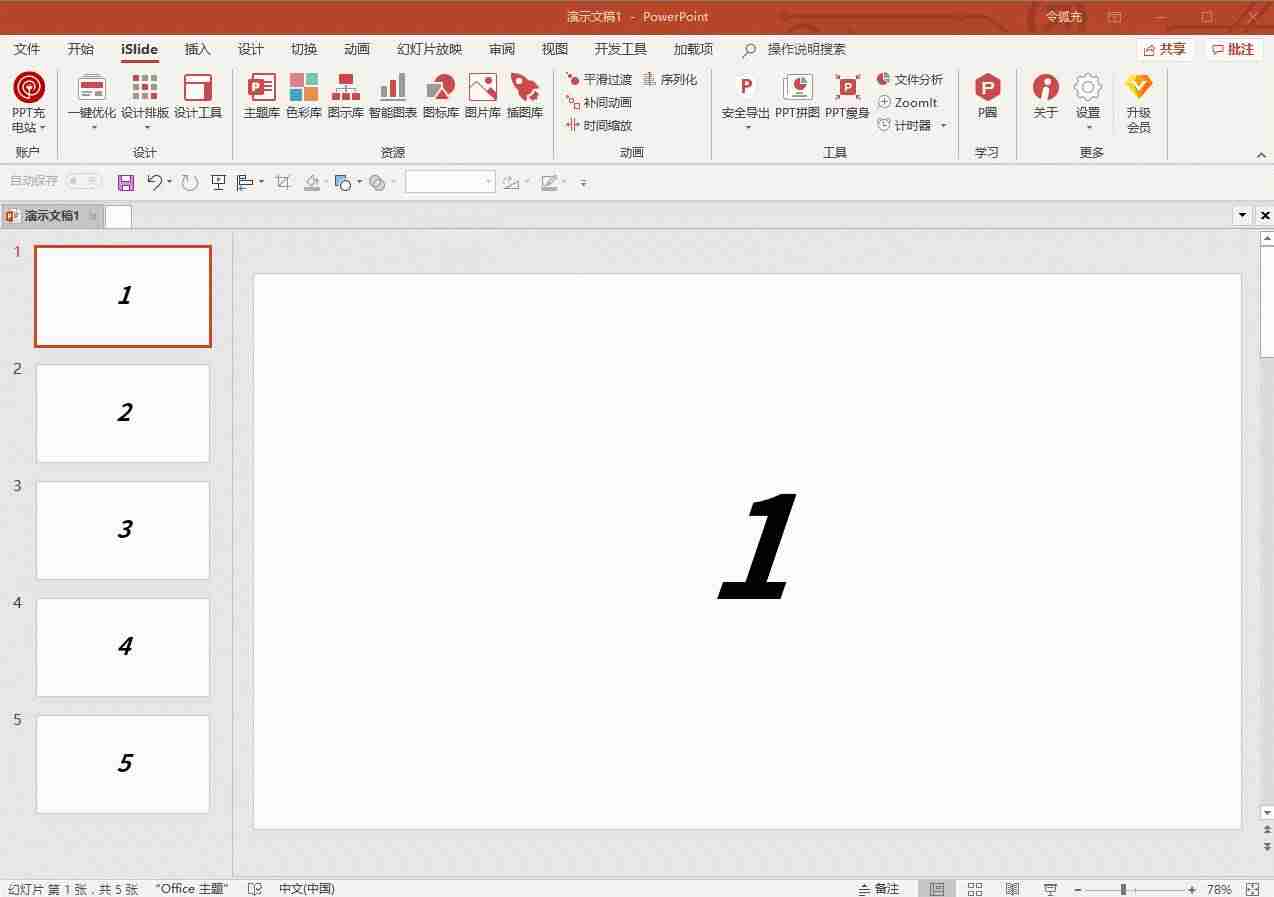The width and height of the screenshot is (1274, 897).
Task: Open the 主题库 theme library
Action: coord(261,97)
